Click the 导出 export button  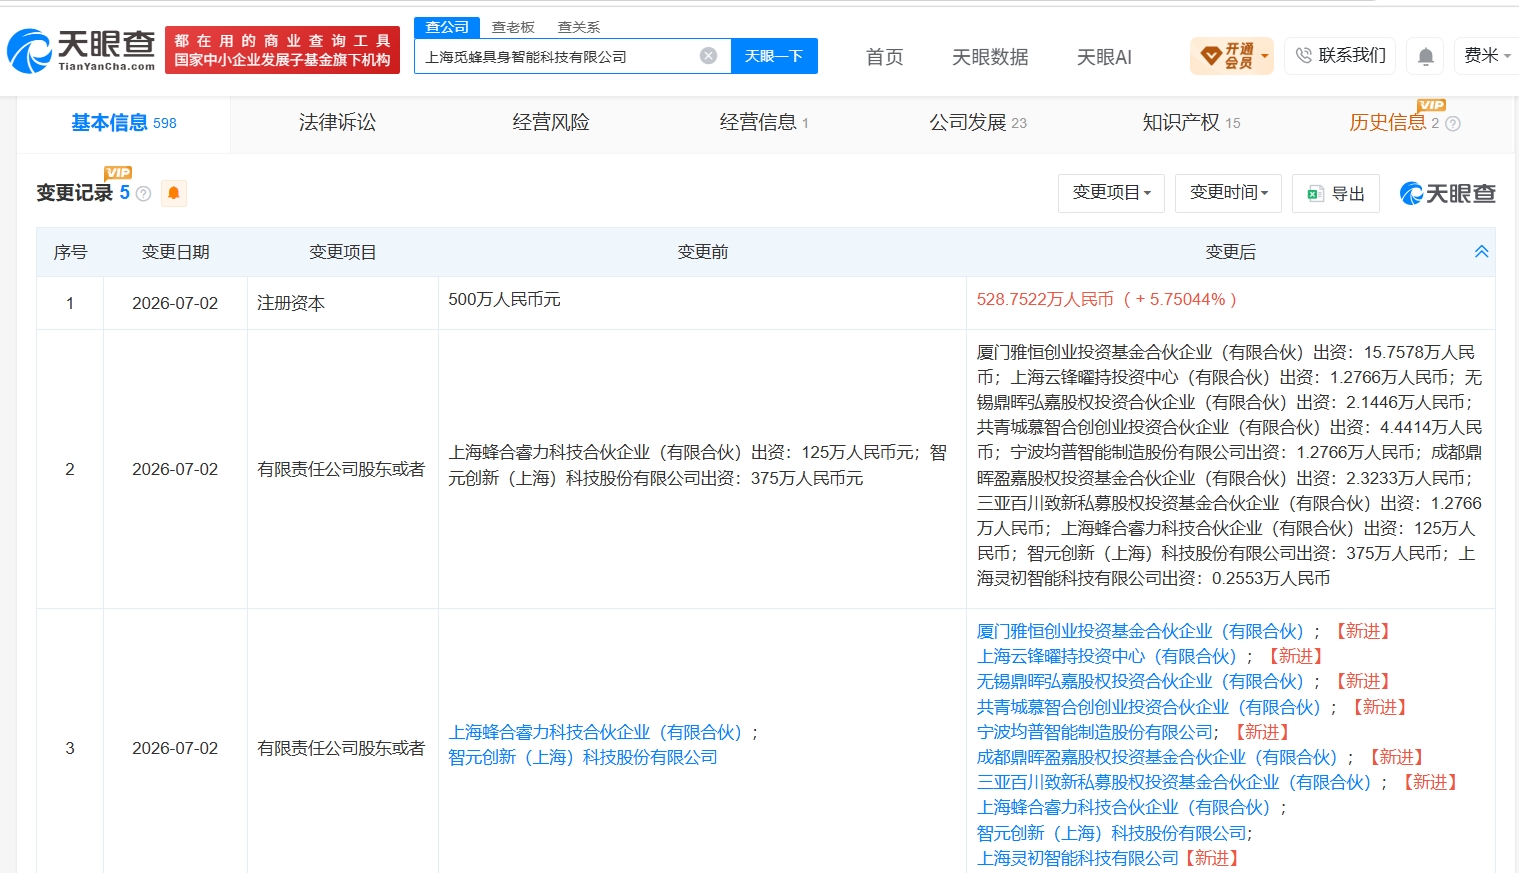(x=1336, y=193)
